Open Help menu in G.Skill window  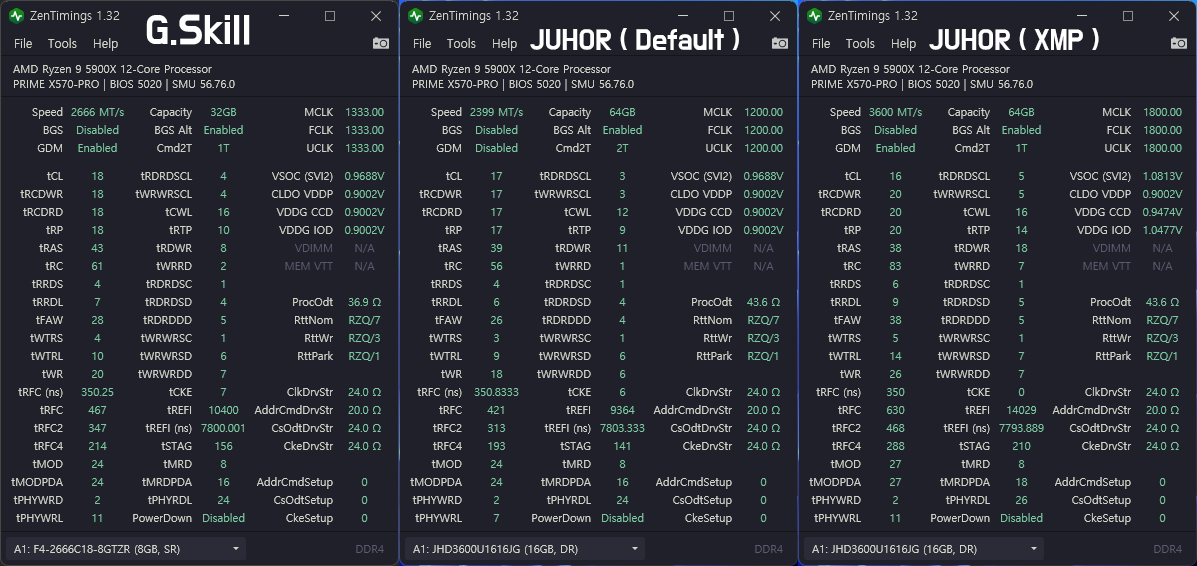(x=105, y=44)
